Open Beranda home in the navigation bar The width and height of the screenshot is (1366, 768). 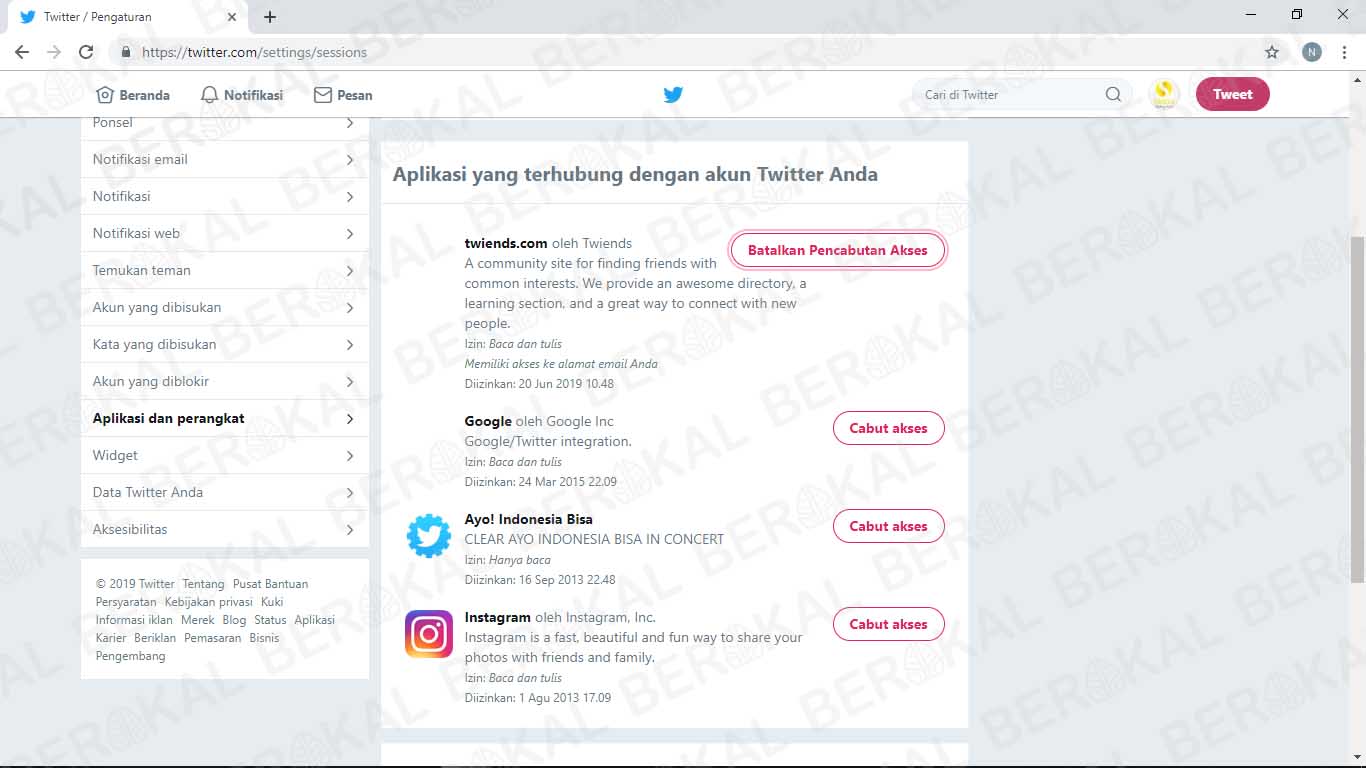click(x=133, y=95)
